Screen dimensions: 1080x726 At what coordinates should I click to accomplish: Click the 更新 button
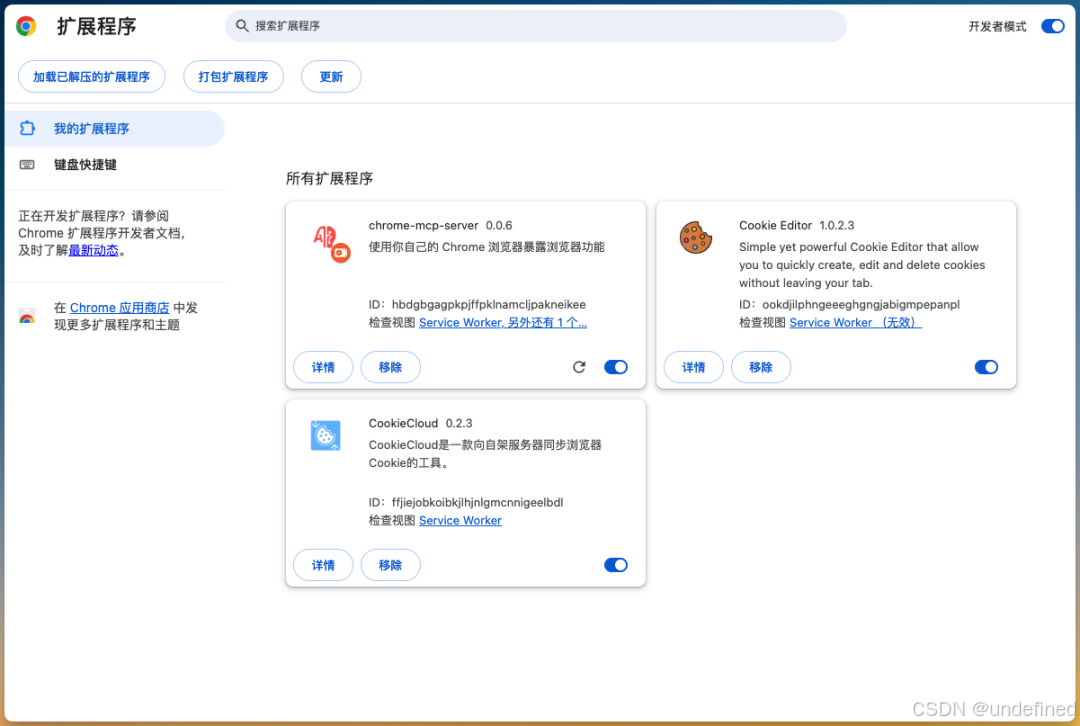pyautogui.click(x=331, y=76)
